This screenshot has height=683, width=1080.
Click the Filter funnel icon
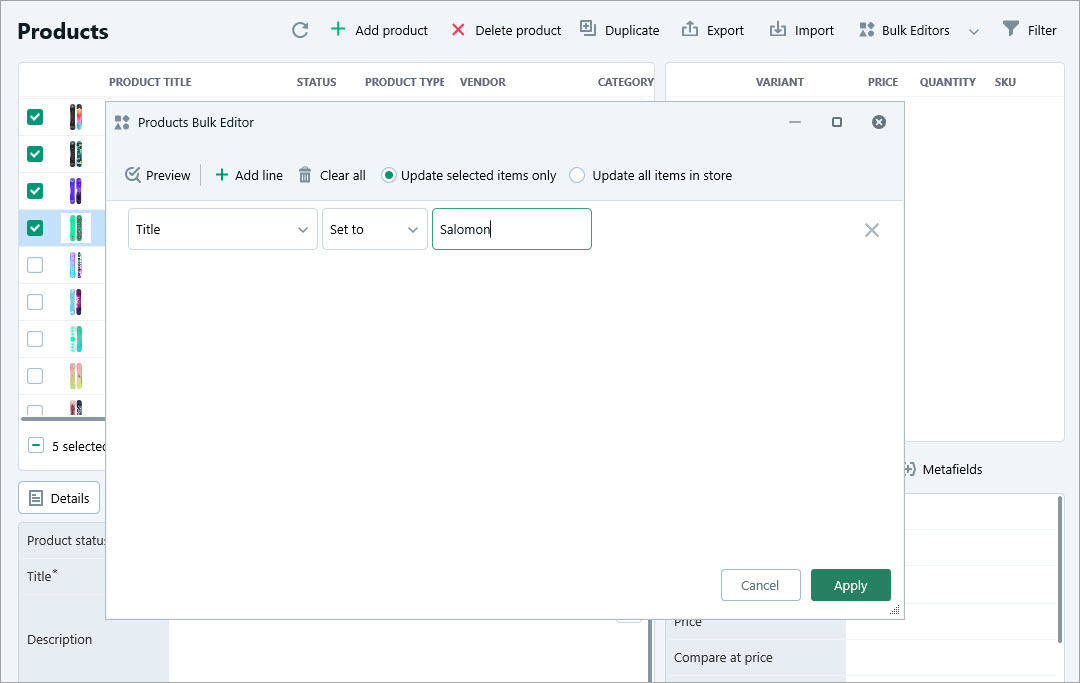(1010, 28)
